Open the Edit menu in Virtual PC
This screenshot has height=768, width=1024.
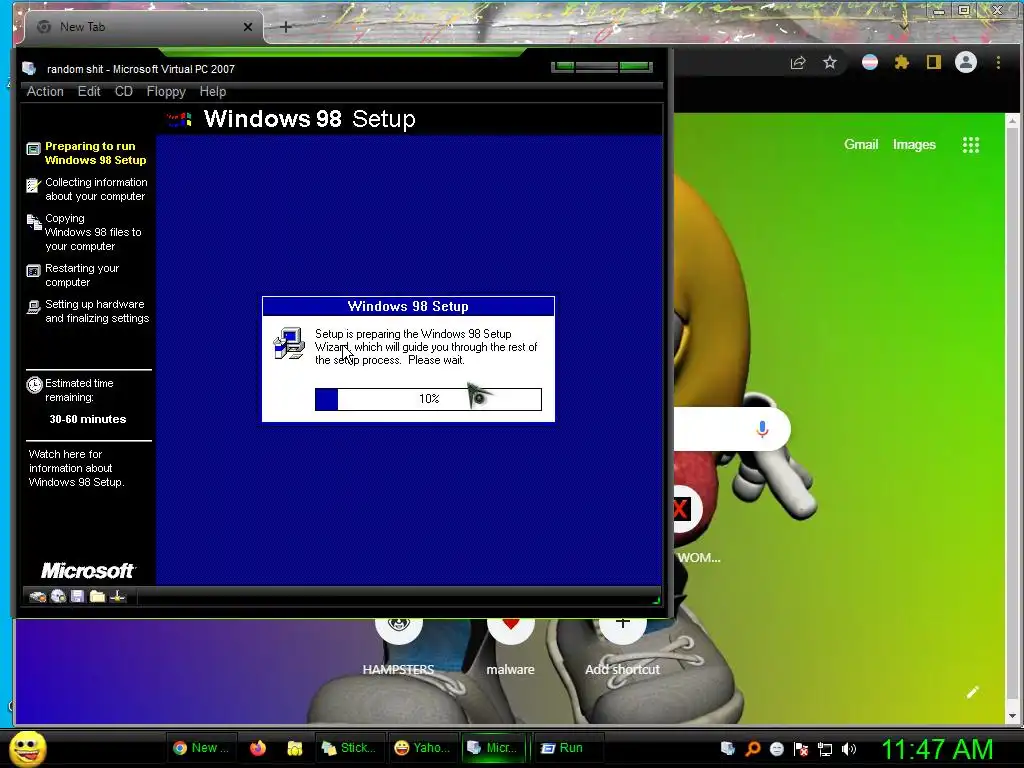coord(89,91)
